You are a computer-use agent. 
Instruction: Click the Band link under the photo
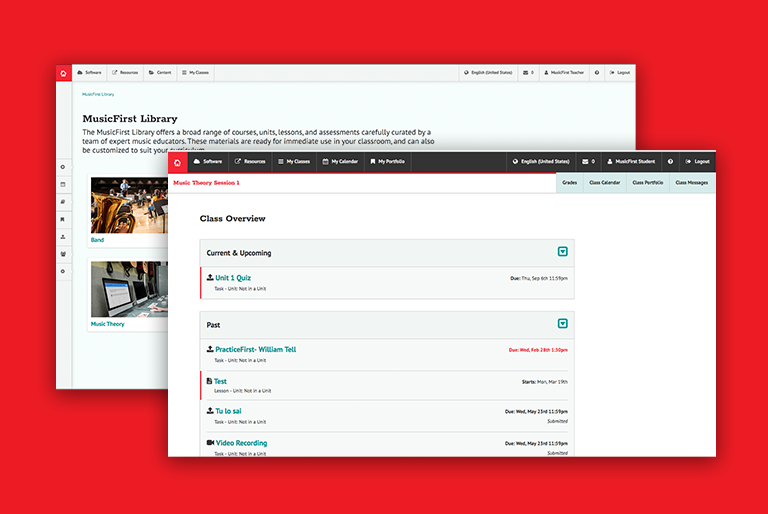point(97,240)
